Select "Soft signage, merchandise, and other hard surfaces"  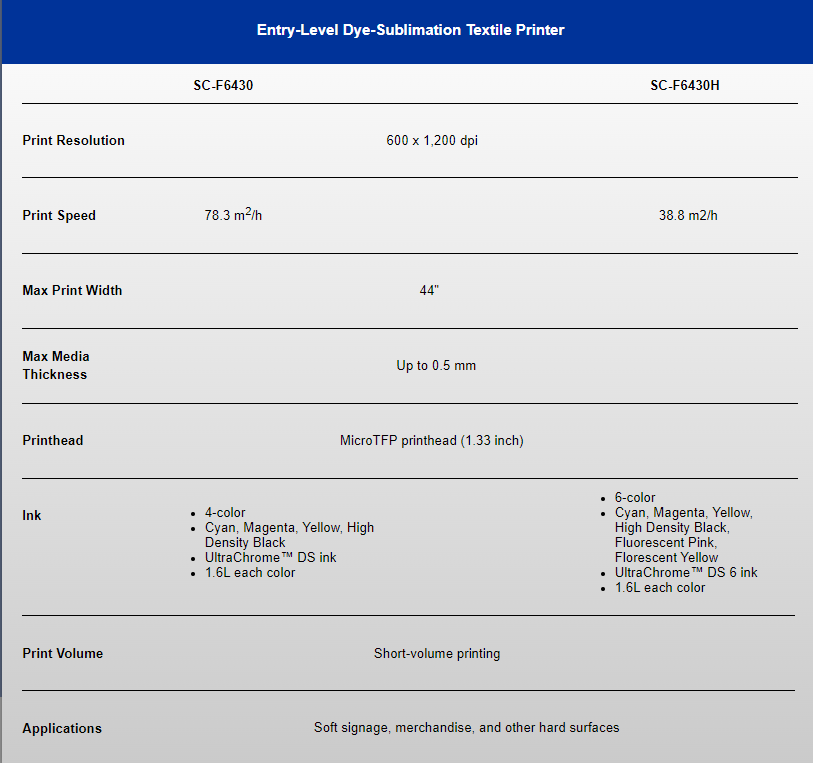point(466,728)
